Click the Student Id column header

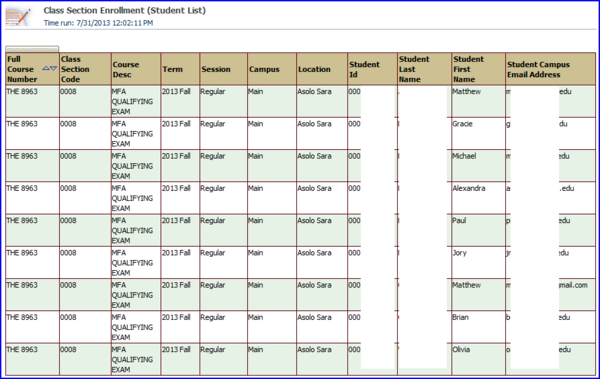[x=372, y=69]
